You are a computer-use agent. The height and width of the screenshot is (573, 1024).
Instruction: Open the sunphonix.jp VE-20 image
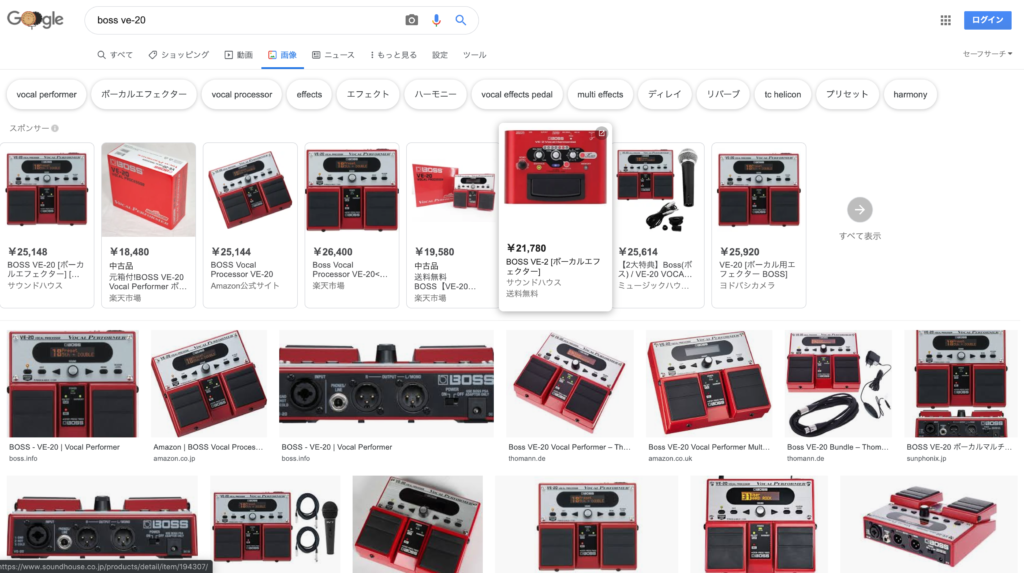(x=960, y=384)
